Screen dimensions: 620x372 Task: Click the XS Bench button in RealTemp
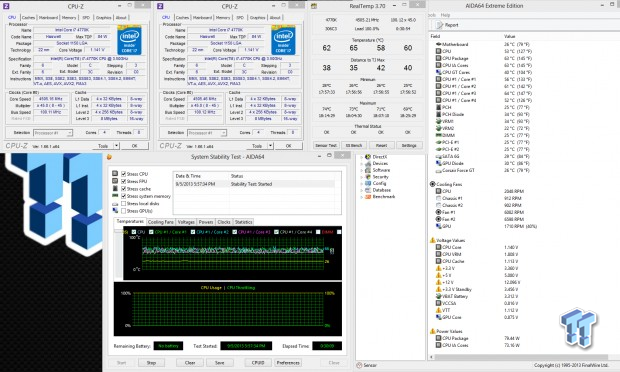[354, 145]
